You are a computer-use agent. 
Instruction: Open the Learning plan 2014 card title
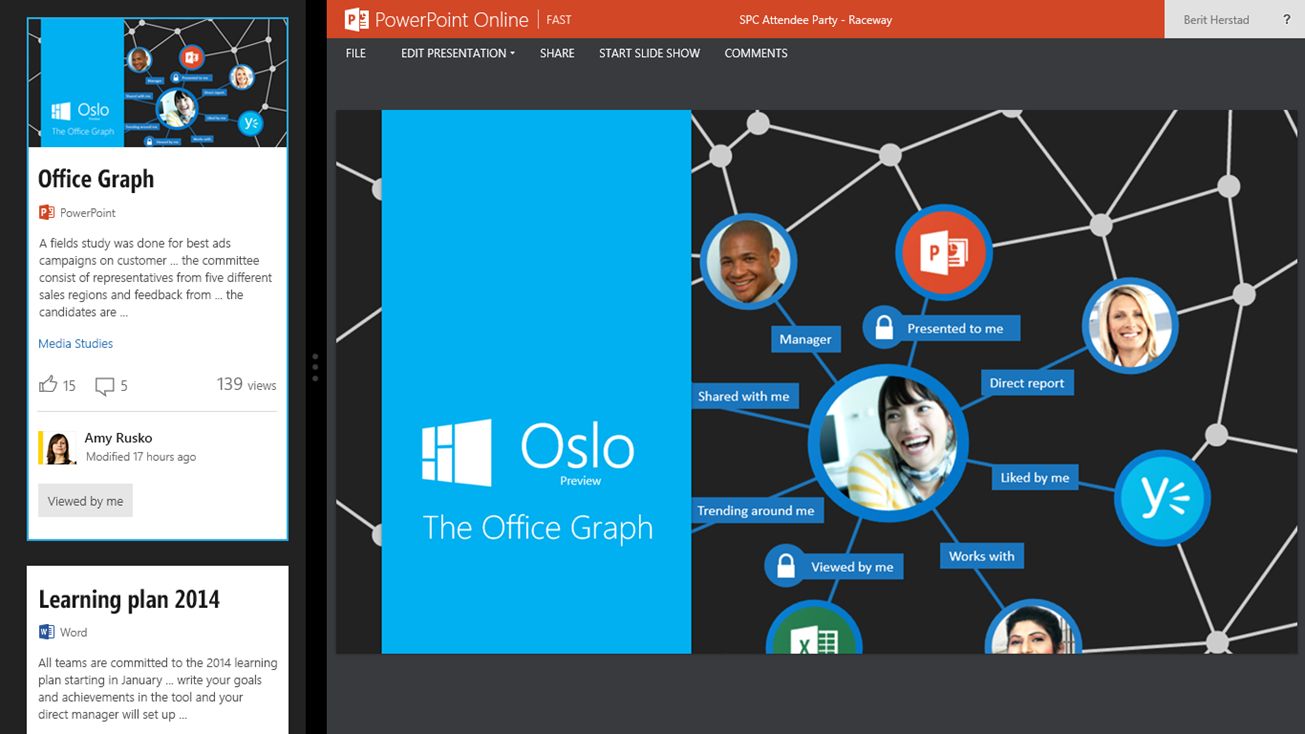[x=129, y=599]
